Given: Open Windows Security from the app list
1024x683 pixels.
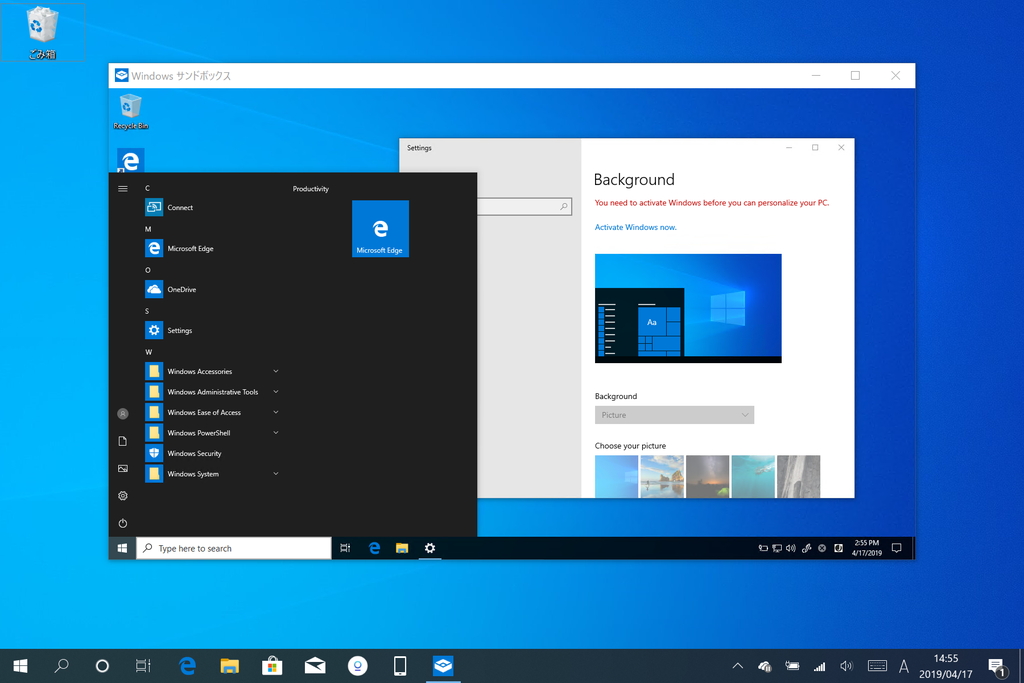Looking at the screenshot, I should [184, 453].
